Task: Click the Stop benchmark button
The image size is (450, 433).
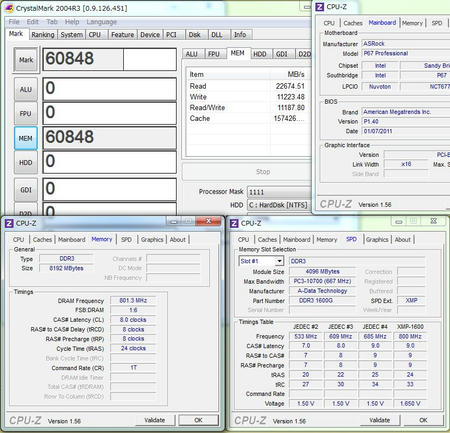Action: 263,172
